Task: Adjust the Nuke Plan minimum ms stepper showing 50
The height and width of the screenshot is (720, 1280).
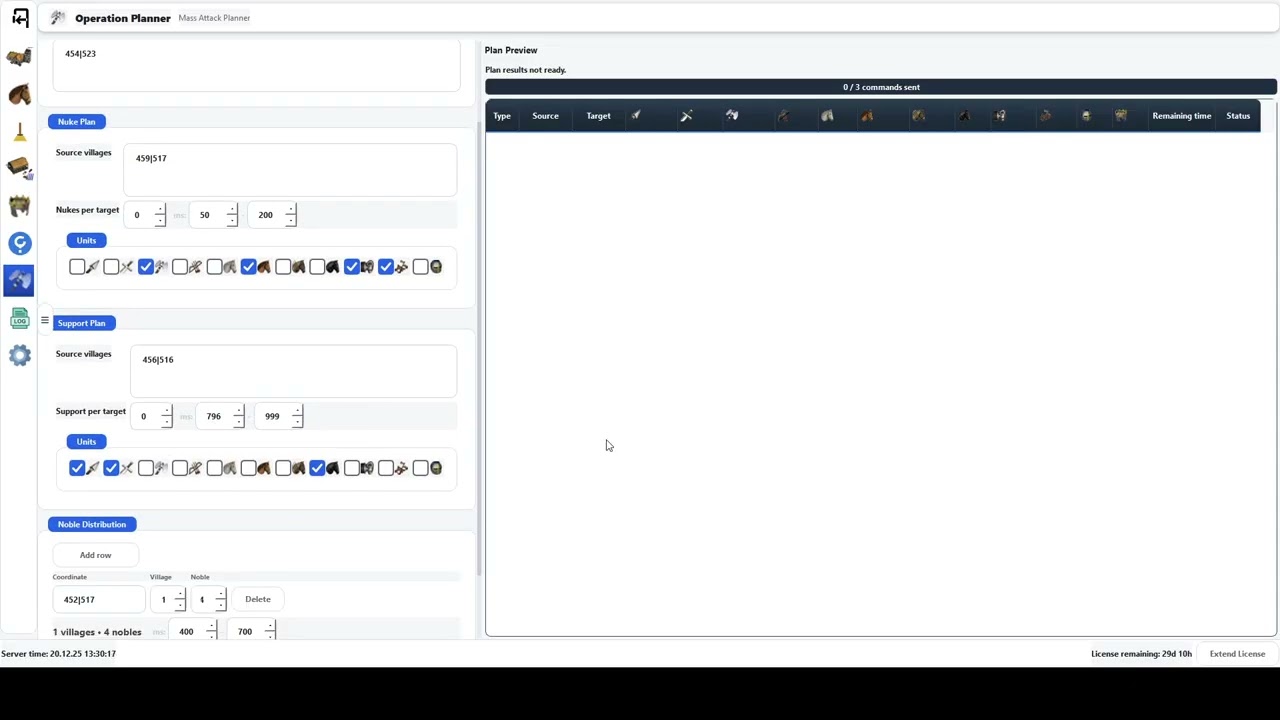Action: (214, 215)
